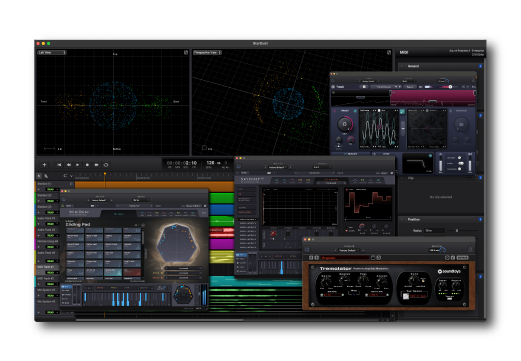The height and width of the screenshot is (361, 521).
Task: Open the Perspective View selector dropdown
Action: tap(207, 52)
